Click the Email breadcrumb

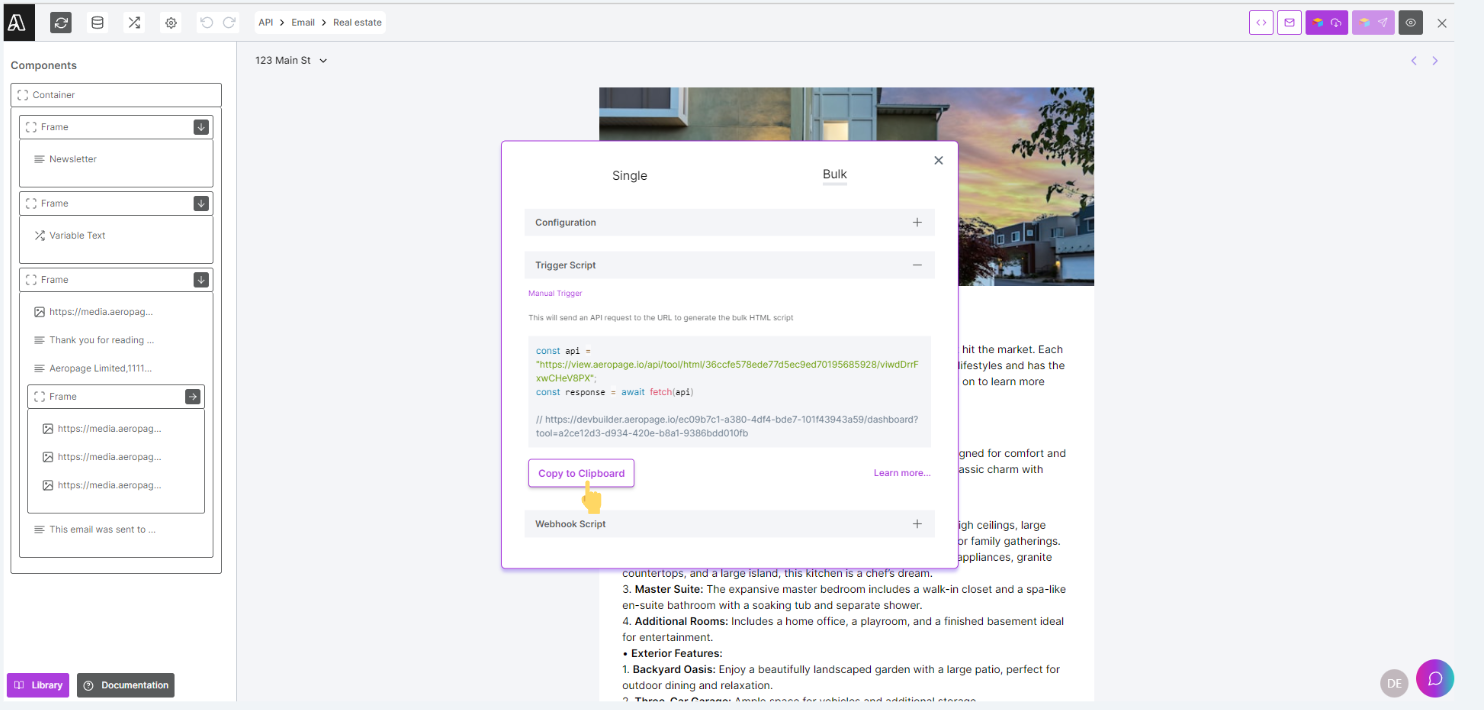303,22
